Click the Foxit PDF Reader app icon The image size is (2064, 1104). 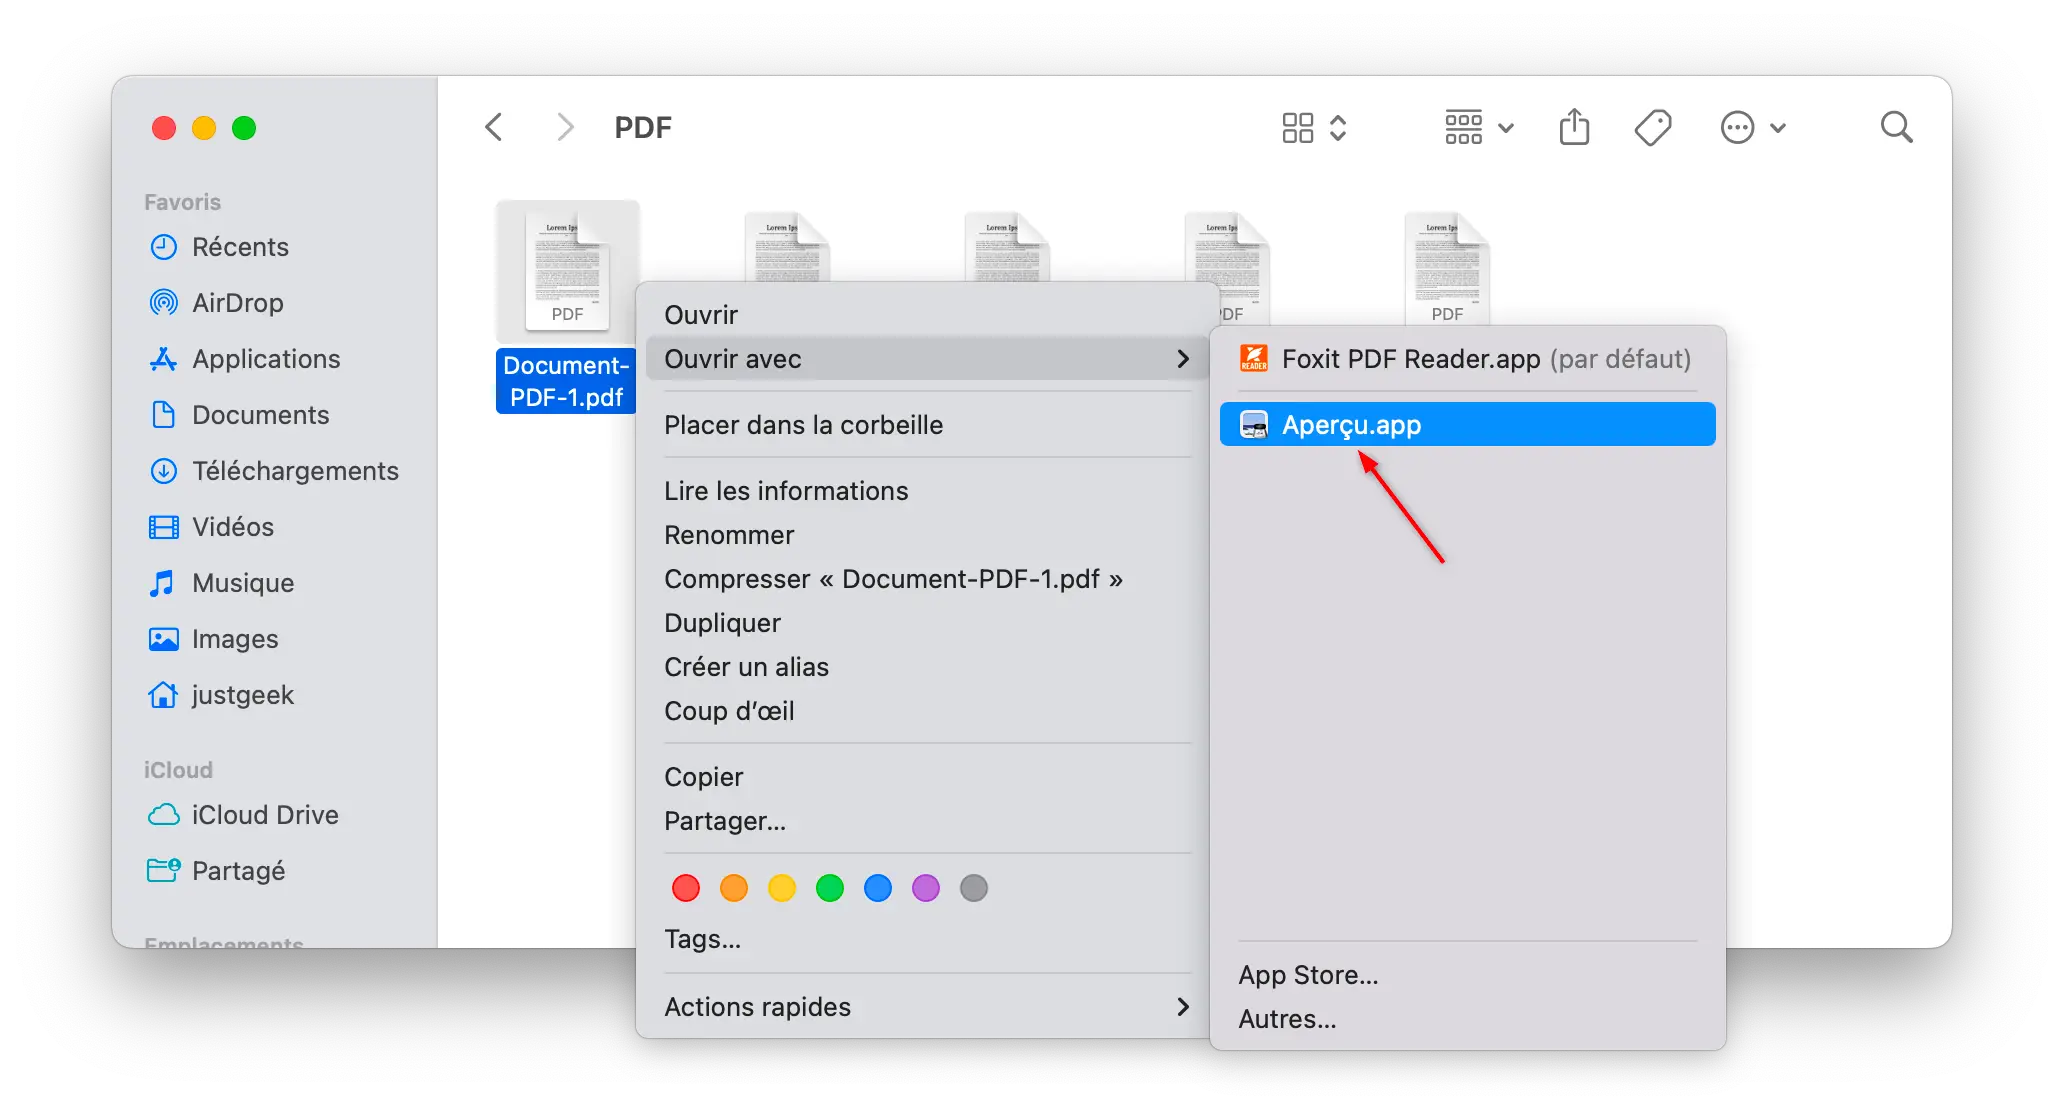(1254, 358)
